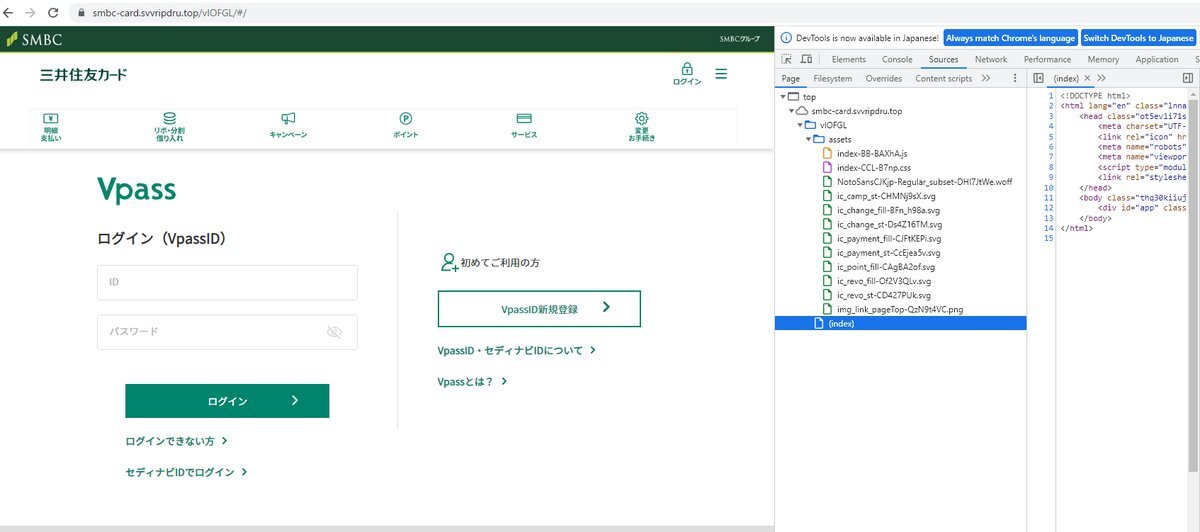This screenshot has height=532, width=1200.
Task: Collapse the top tree node
Action: (783, 97)
